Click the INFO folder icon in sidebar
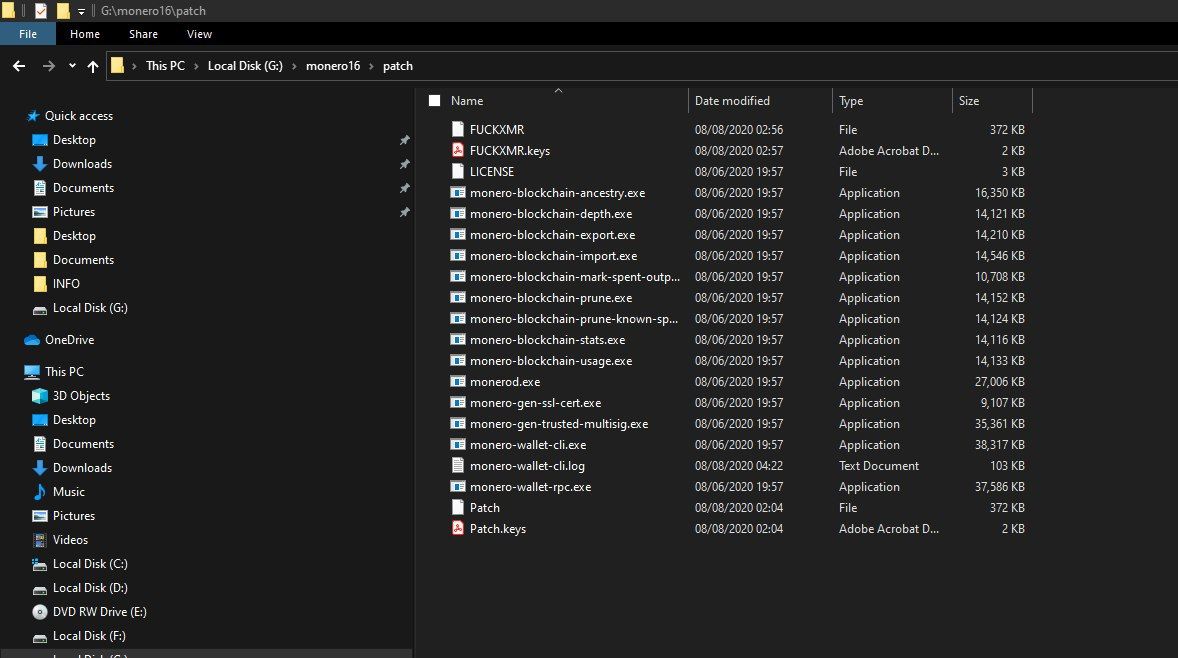 coord(40,284)
